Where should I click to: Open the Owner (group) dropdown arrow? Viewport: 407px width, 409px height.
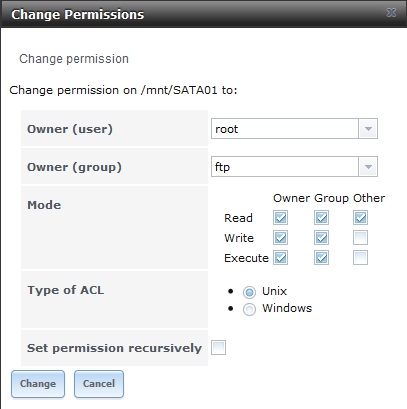(368, 167)
